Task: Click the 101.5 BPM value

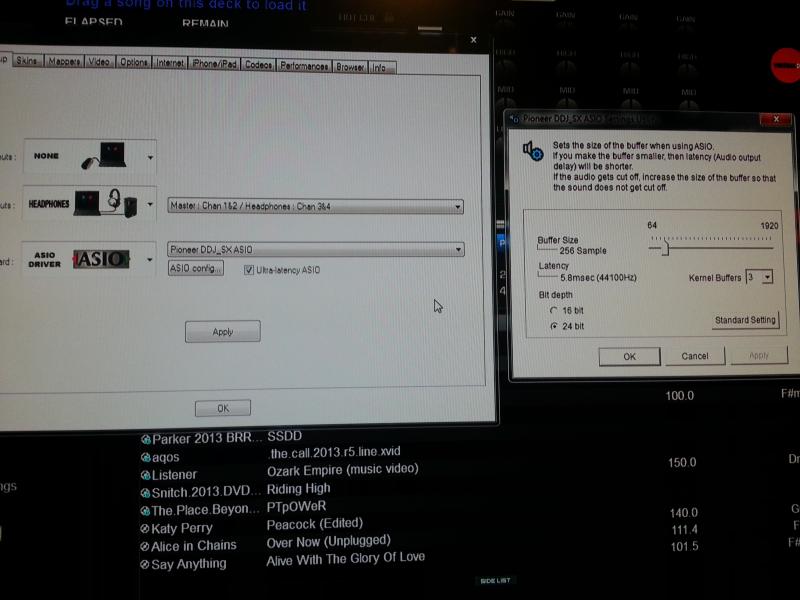Action: click(x=684, y=547)
